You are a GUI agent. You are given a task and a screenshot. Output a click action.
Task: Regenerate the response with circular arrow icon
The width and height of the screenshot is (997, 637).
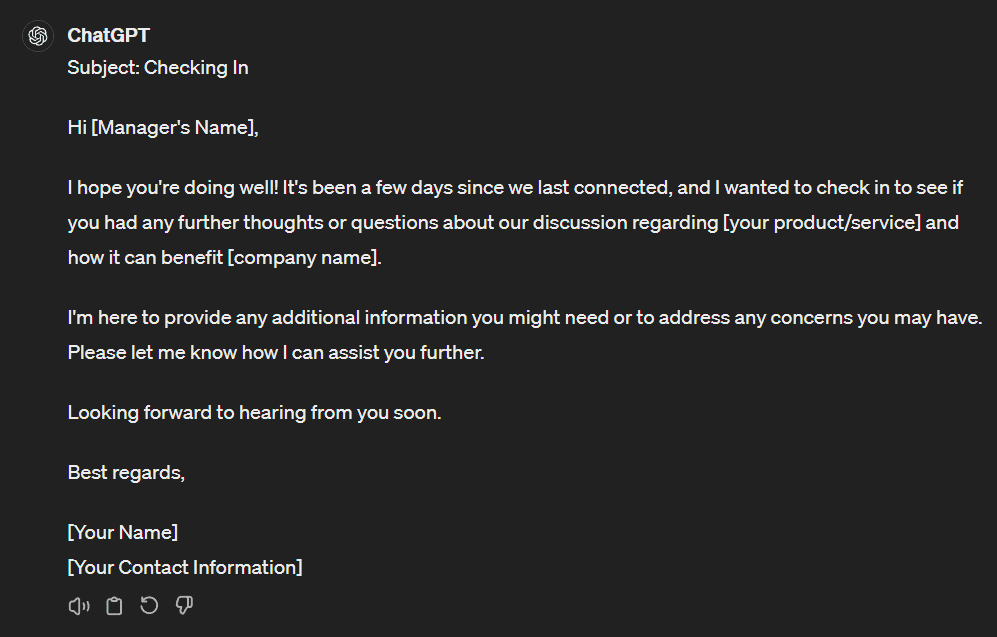coord(149,605)
